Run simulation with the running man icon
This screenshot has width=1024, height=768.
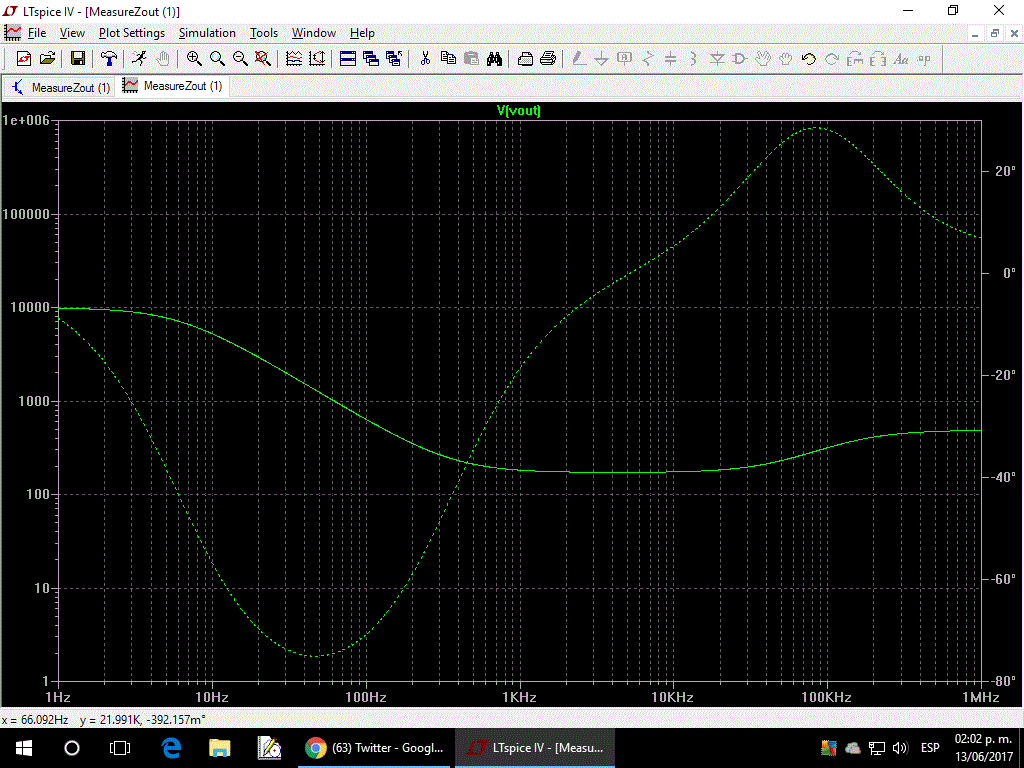pos(139,59)
